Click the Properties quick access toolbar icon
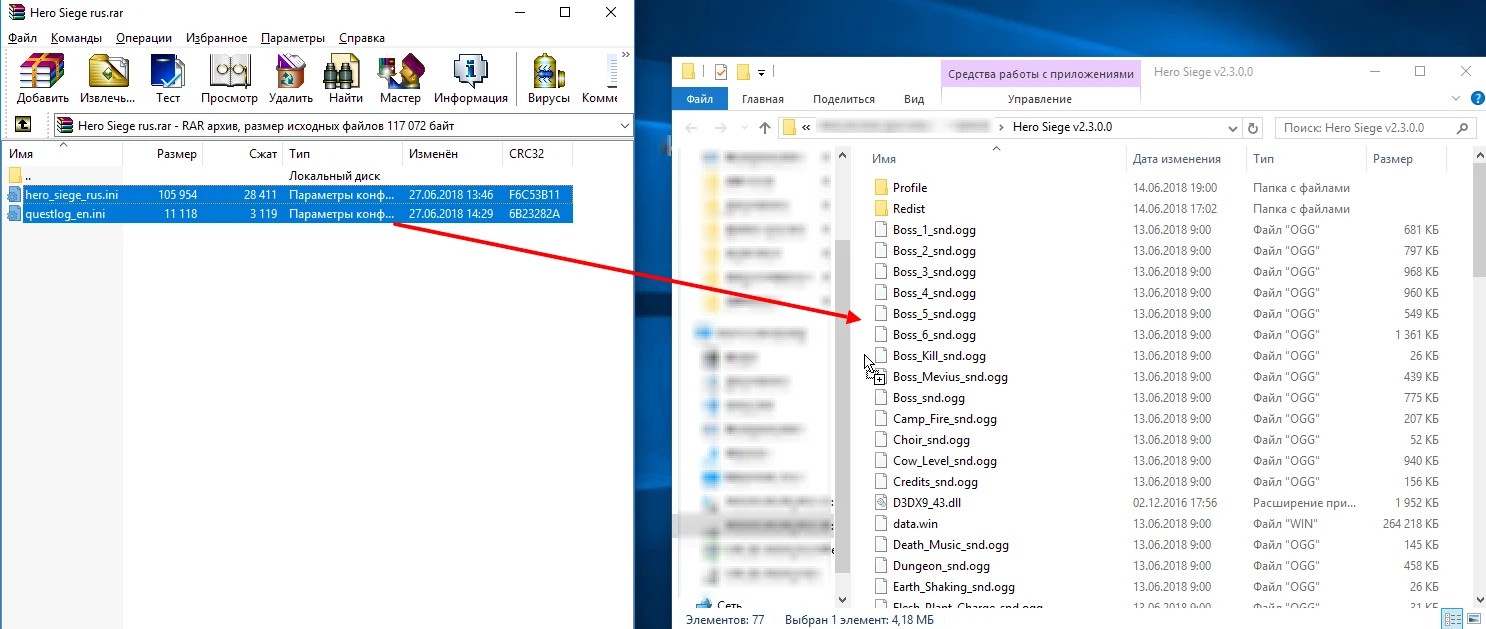Image resolution: width=1486 pixels, height=629 pixels. click(x=720, y=72)
